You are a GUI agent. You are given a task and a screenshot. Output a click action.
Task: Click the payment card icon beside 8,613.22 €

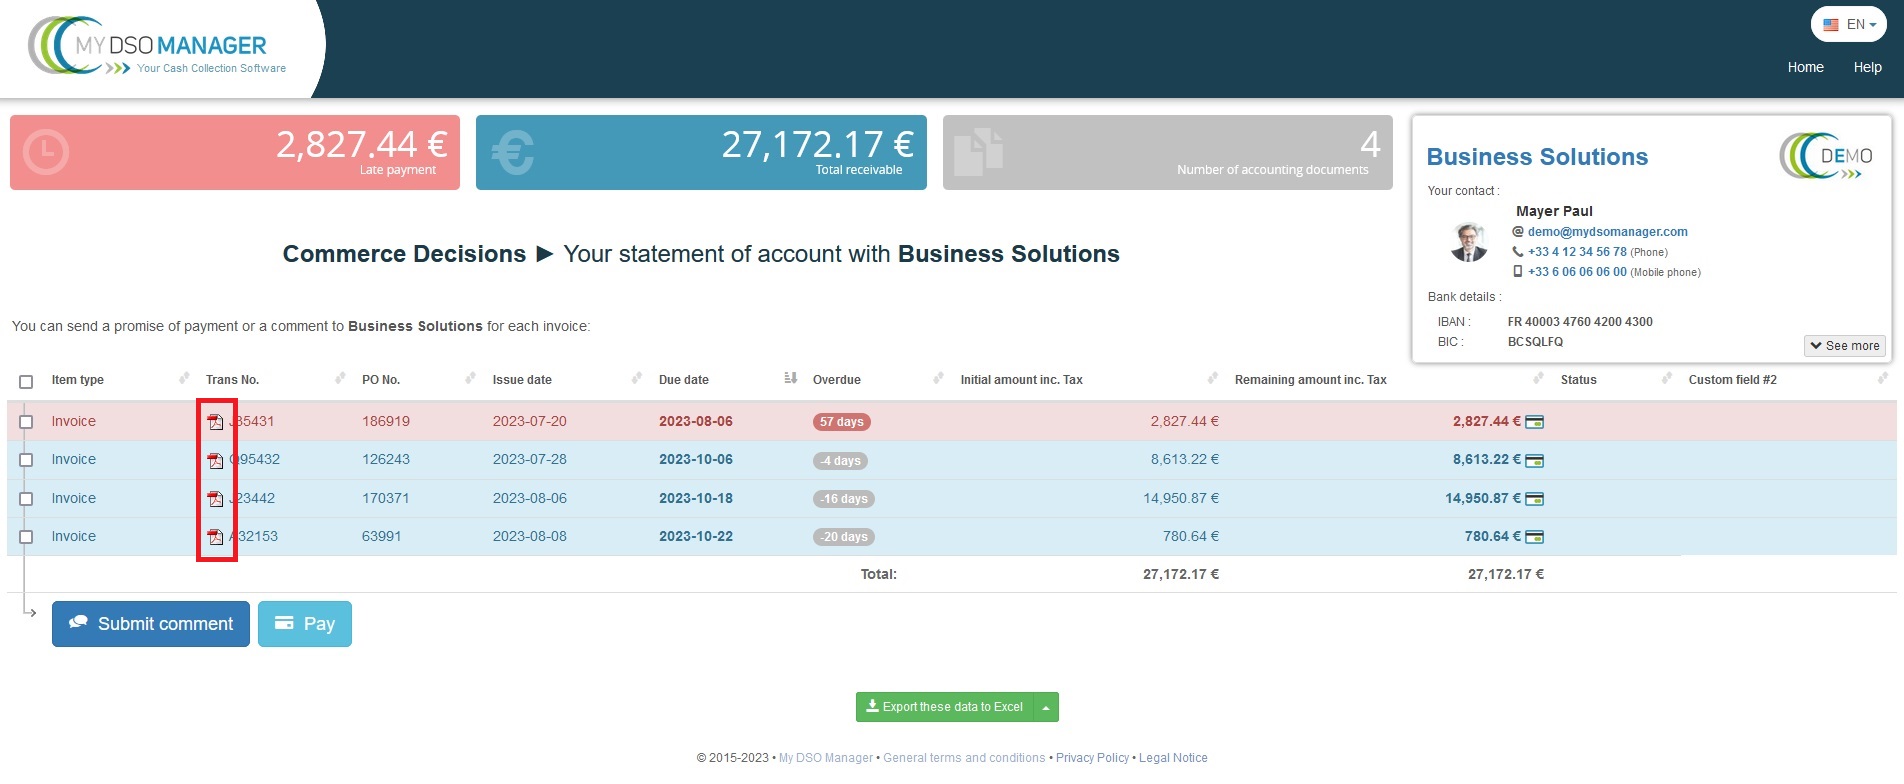point(1534,460)
